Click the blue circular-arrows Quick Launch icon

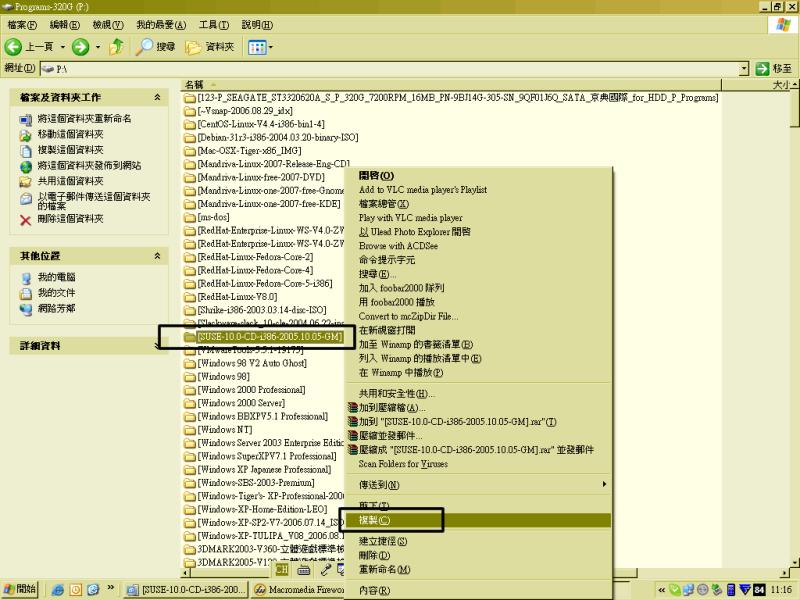pyautogui.click(x=93, y=590)
